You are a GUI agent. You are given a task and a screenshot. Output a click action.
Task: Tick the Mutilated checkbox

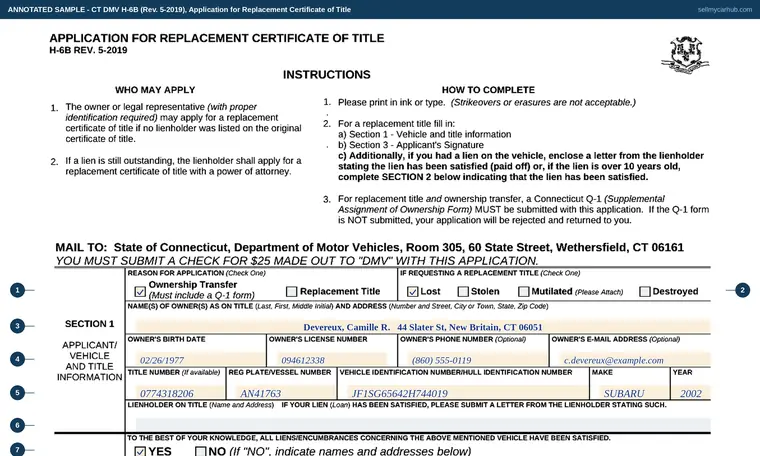(523, 291)
